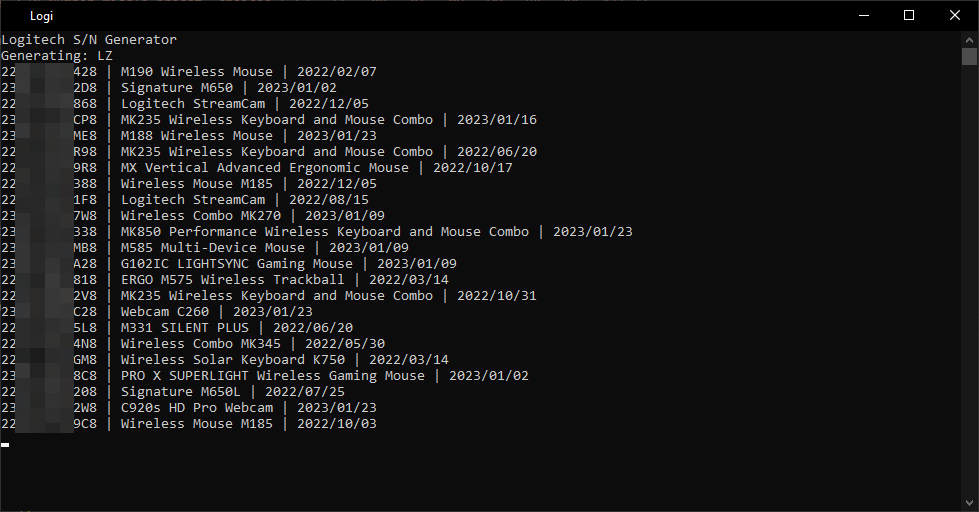Click the M190 Wireless Mouse output line
This screenshot has height=512, width=979.
(189, 72)
